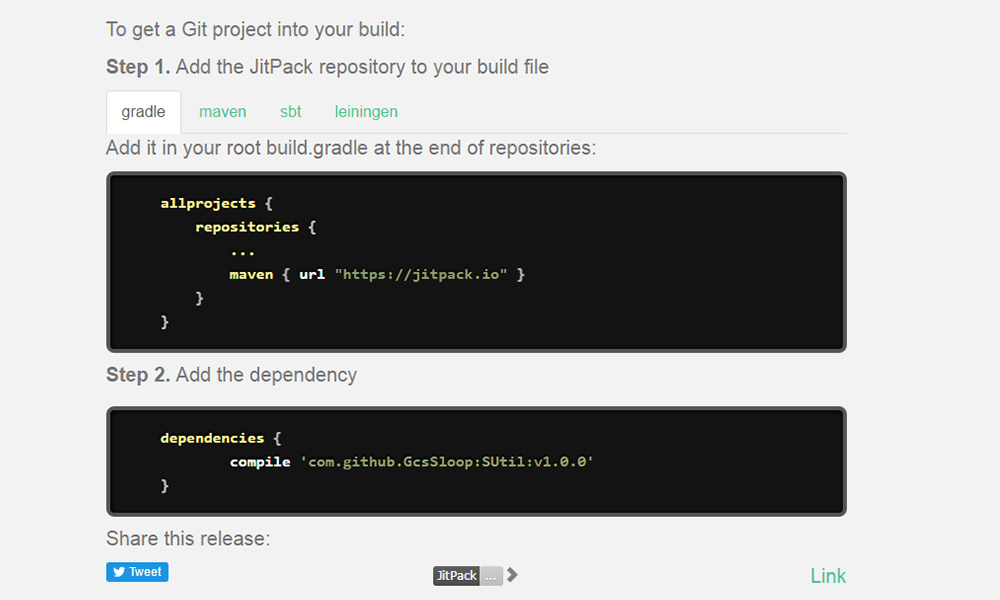Image resolution: width=1000 pixels, height=600 pixels.
Task: Click the dark JitPack badge label
Action: tap(456, 576)
